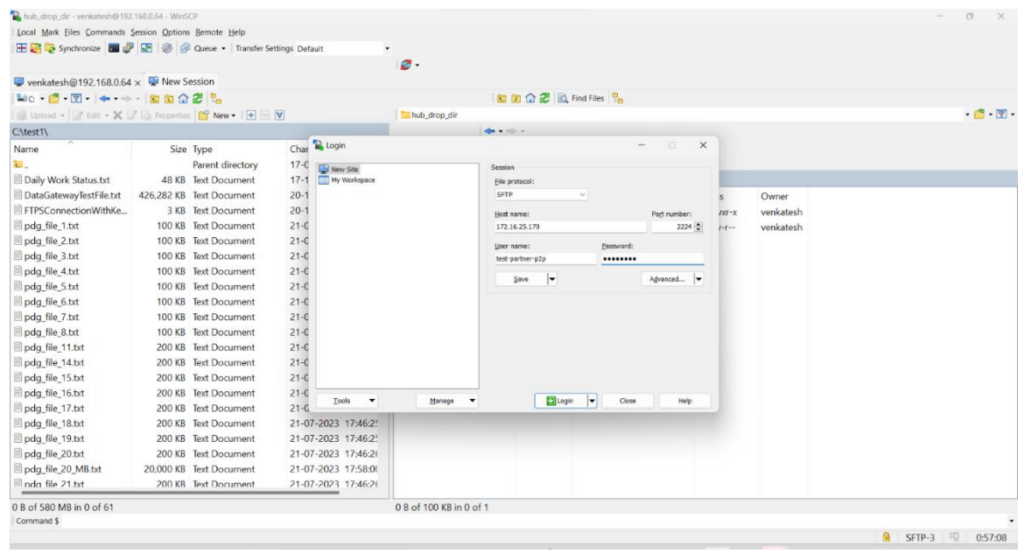Expand the Advanced button dropdown arrow
This screenshot has height=553, width=1024.
(x=698, y=279)
